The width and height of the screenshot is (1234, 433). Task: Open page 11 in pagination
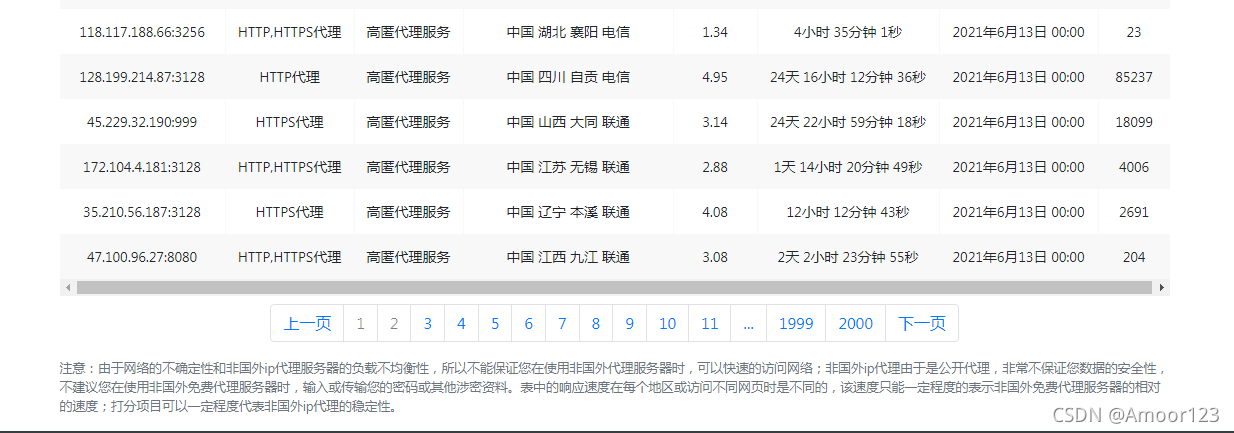coord(710,323)
